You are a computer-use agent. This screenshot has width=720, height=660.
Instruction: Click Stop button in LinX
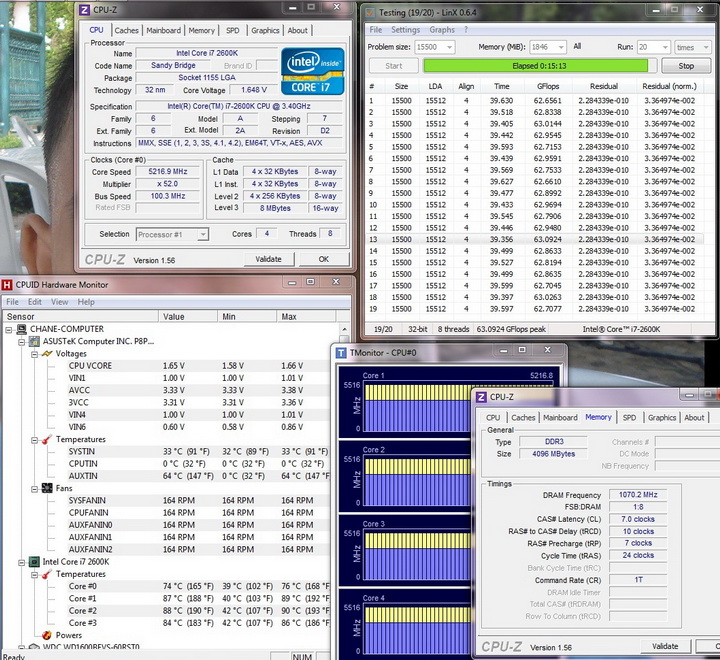pos(686,66)
